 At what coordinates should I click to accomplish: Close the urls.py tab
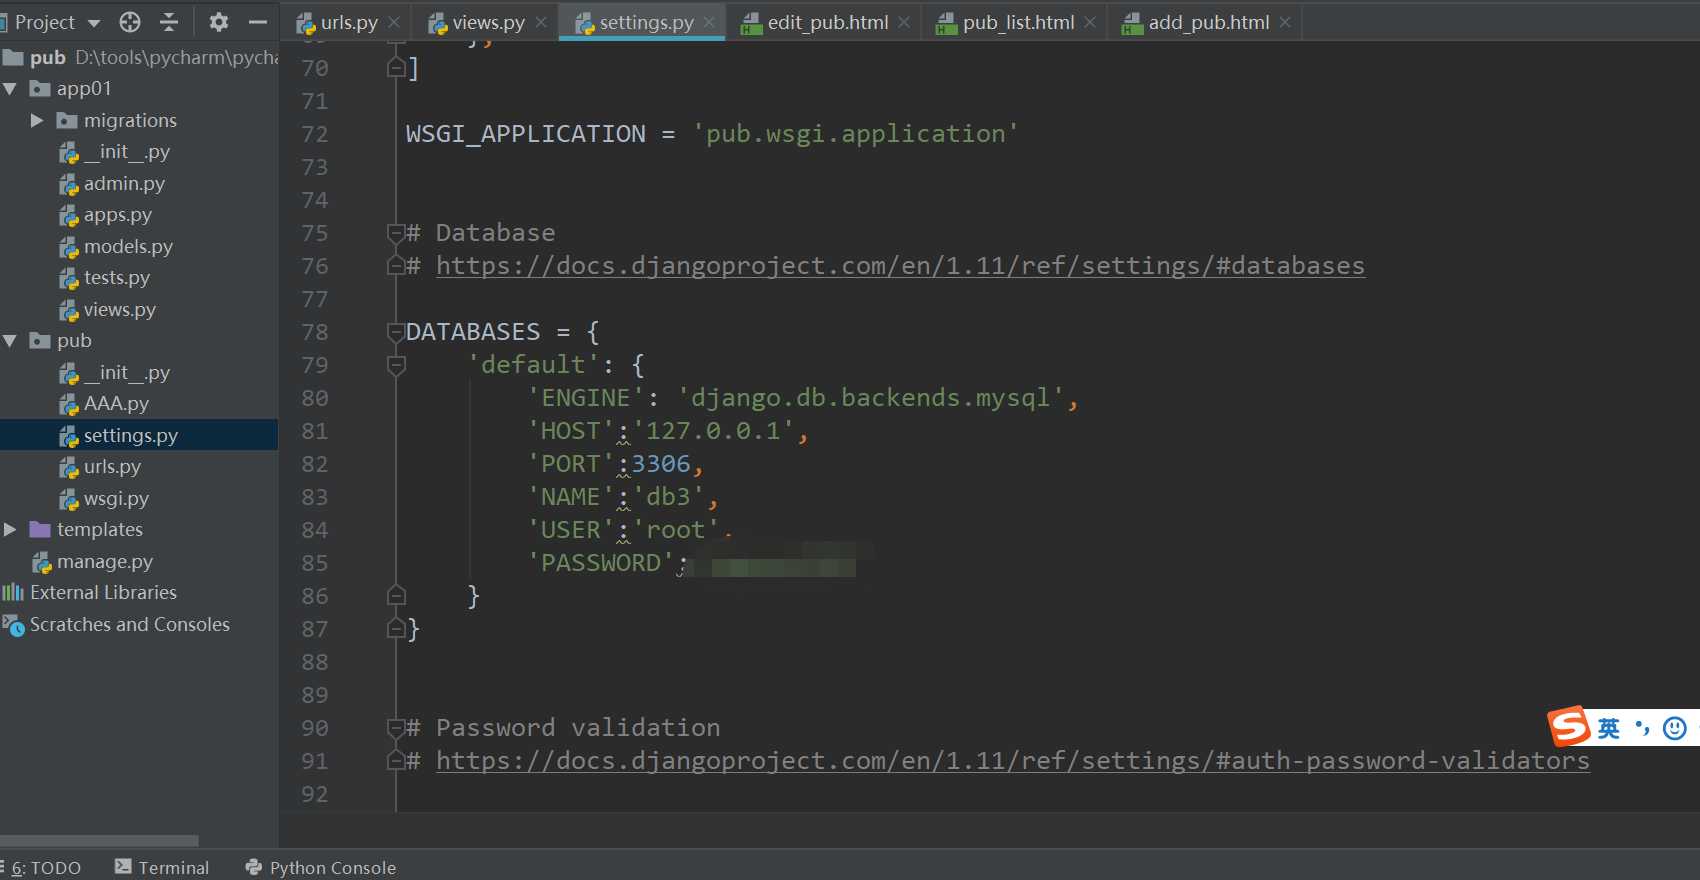394,22
